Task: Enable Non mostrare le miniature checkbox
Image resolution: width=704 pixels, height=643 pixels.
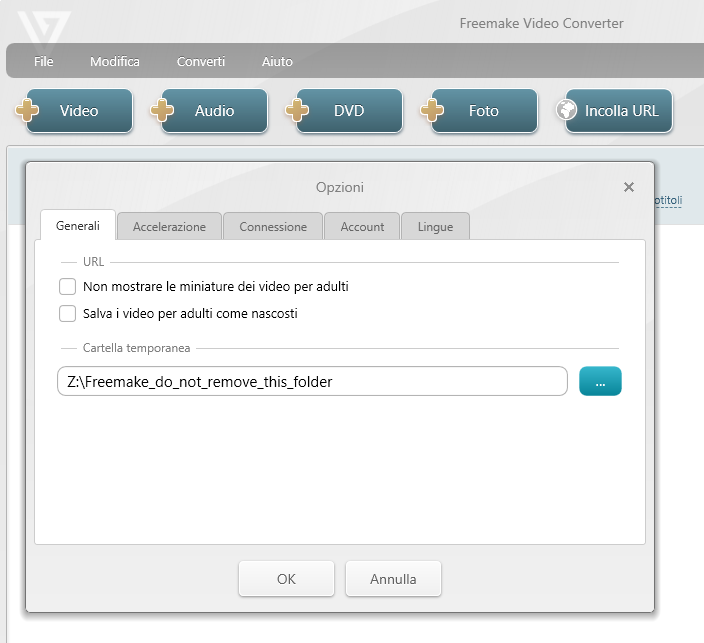Action: coord(67,286)
